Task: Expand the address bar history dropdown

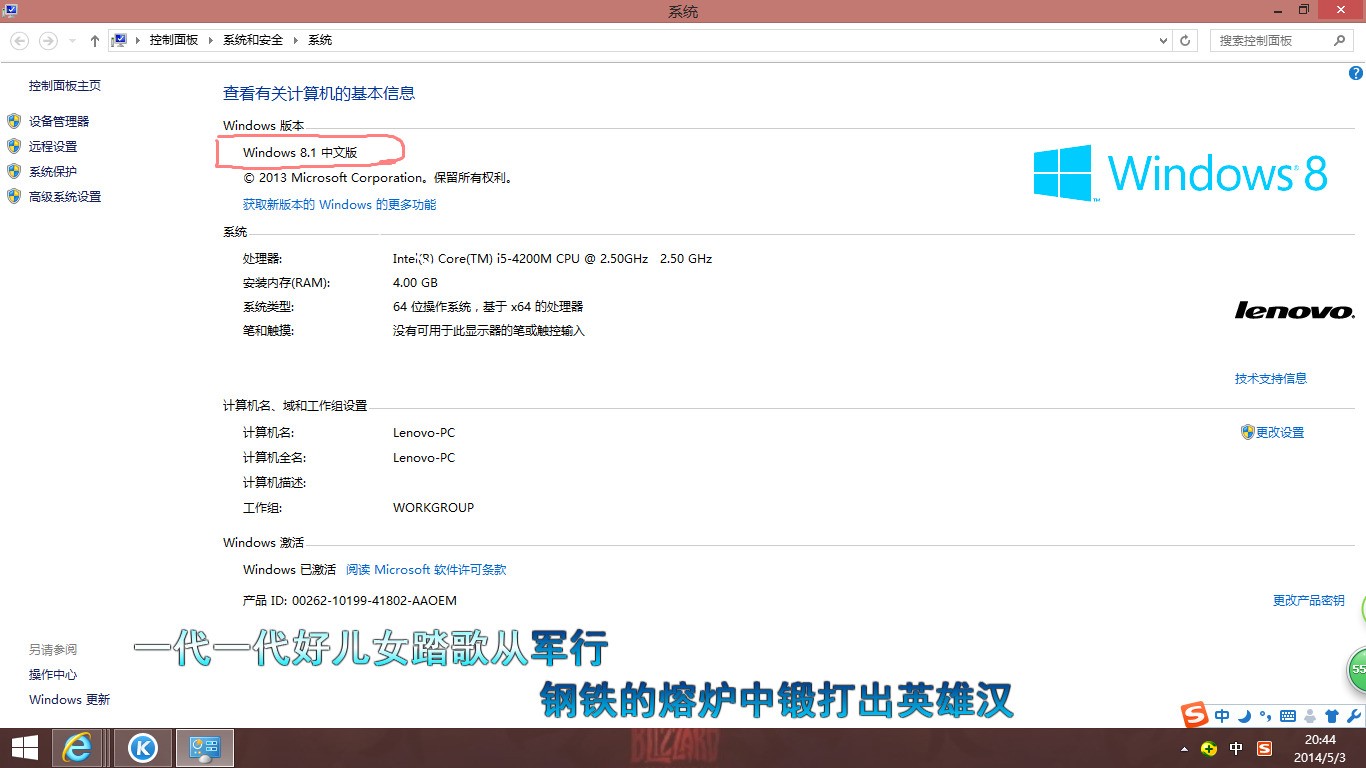Action: (1163, 41)
